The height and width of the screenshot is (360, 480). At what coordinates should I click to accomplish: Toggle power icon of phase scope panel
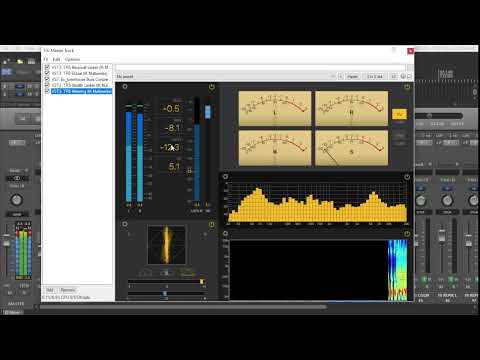(x=211, y=224)
